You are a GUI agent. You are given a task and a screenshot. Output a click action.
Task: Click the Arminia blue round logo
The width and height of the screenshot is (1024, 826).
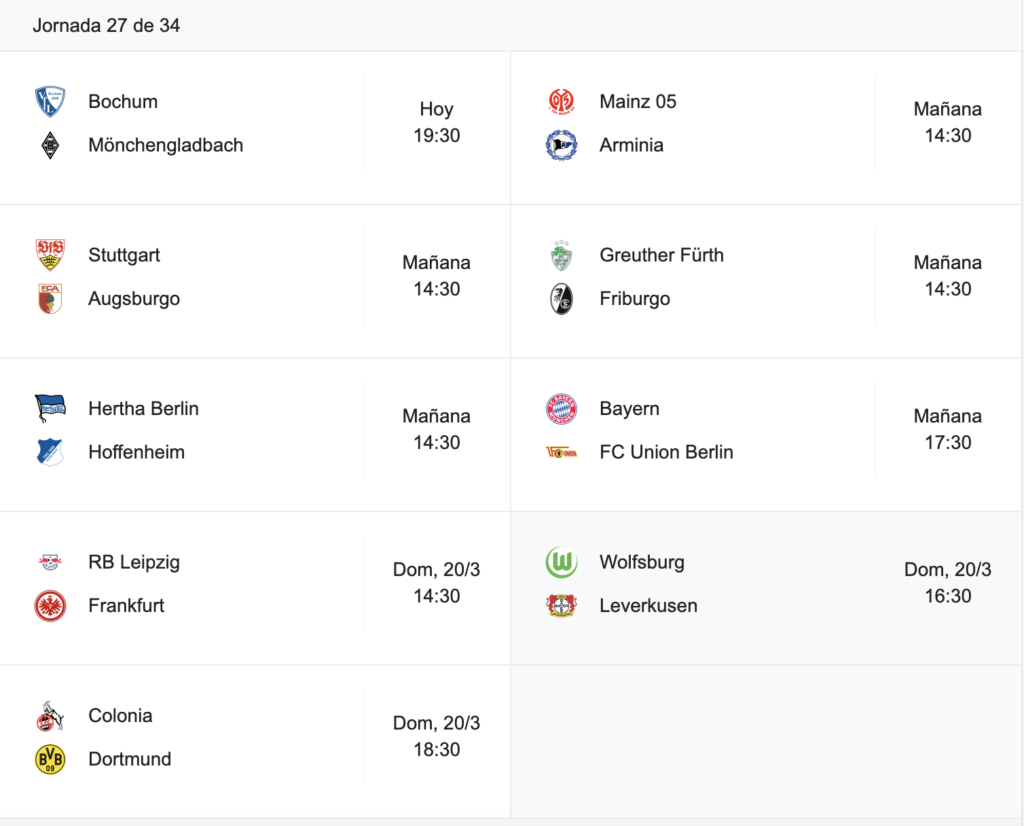tap(561, 145)
